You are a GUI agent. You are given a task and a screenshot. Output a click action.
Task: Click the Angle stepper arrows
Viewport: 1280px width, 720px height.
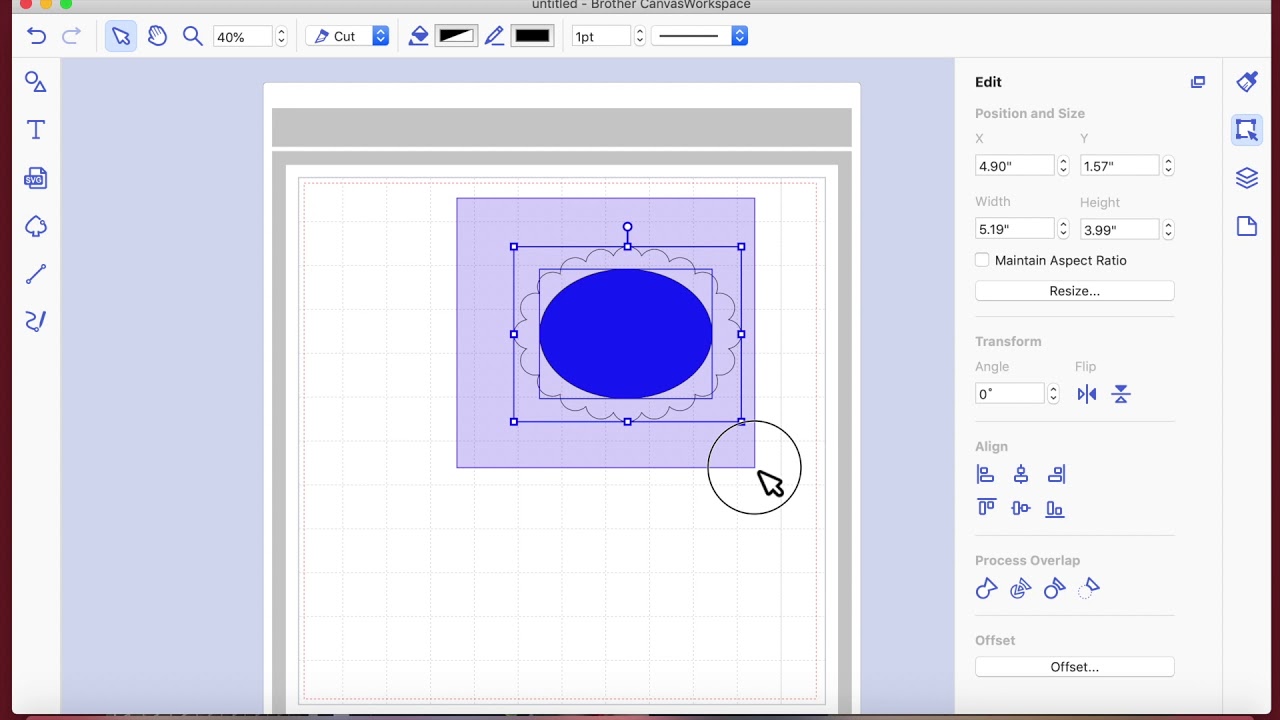point(1053,394)
